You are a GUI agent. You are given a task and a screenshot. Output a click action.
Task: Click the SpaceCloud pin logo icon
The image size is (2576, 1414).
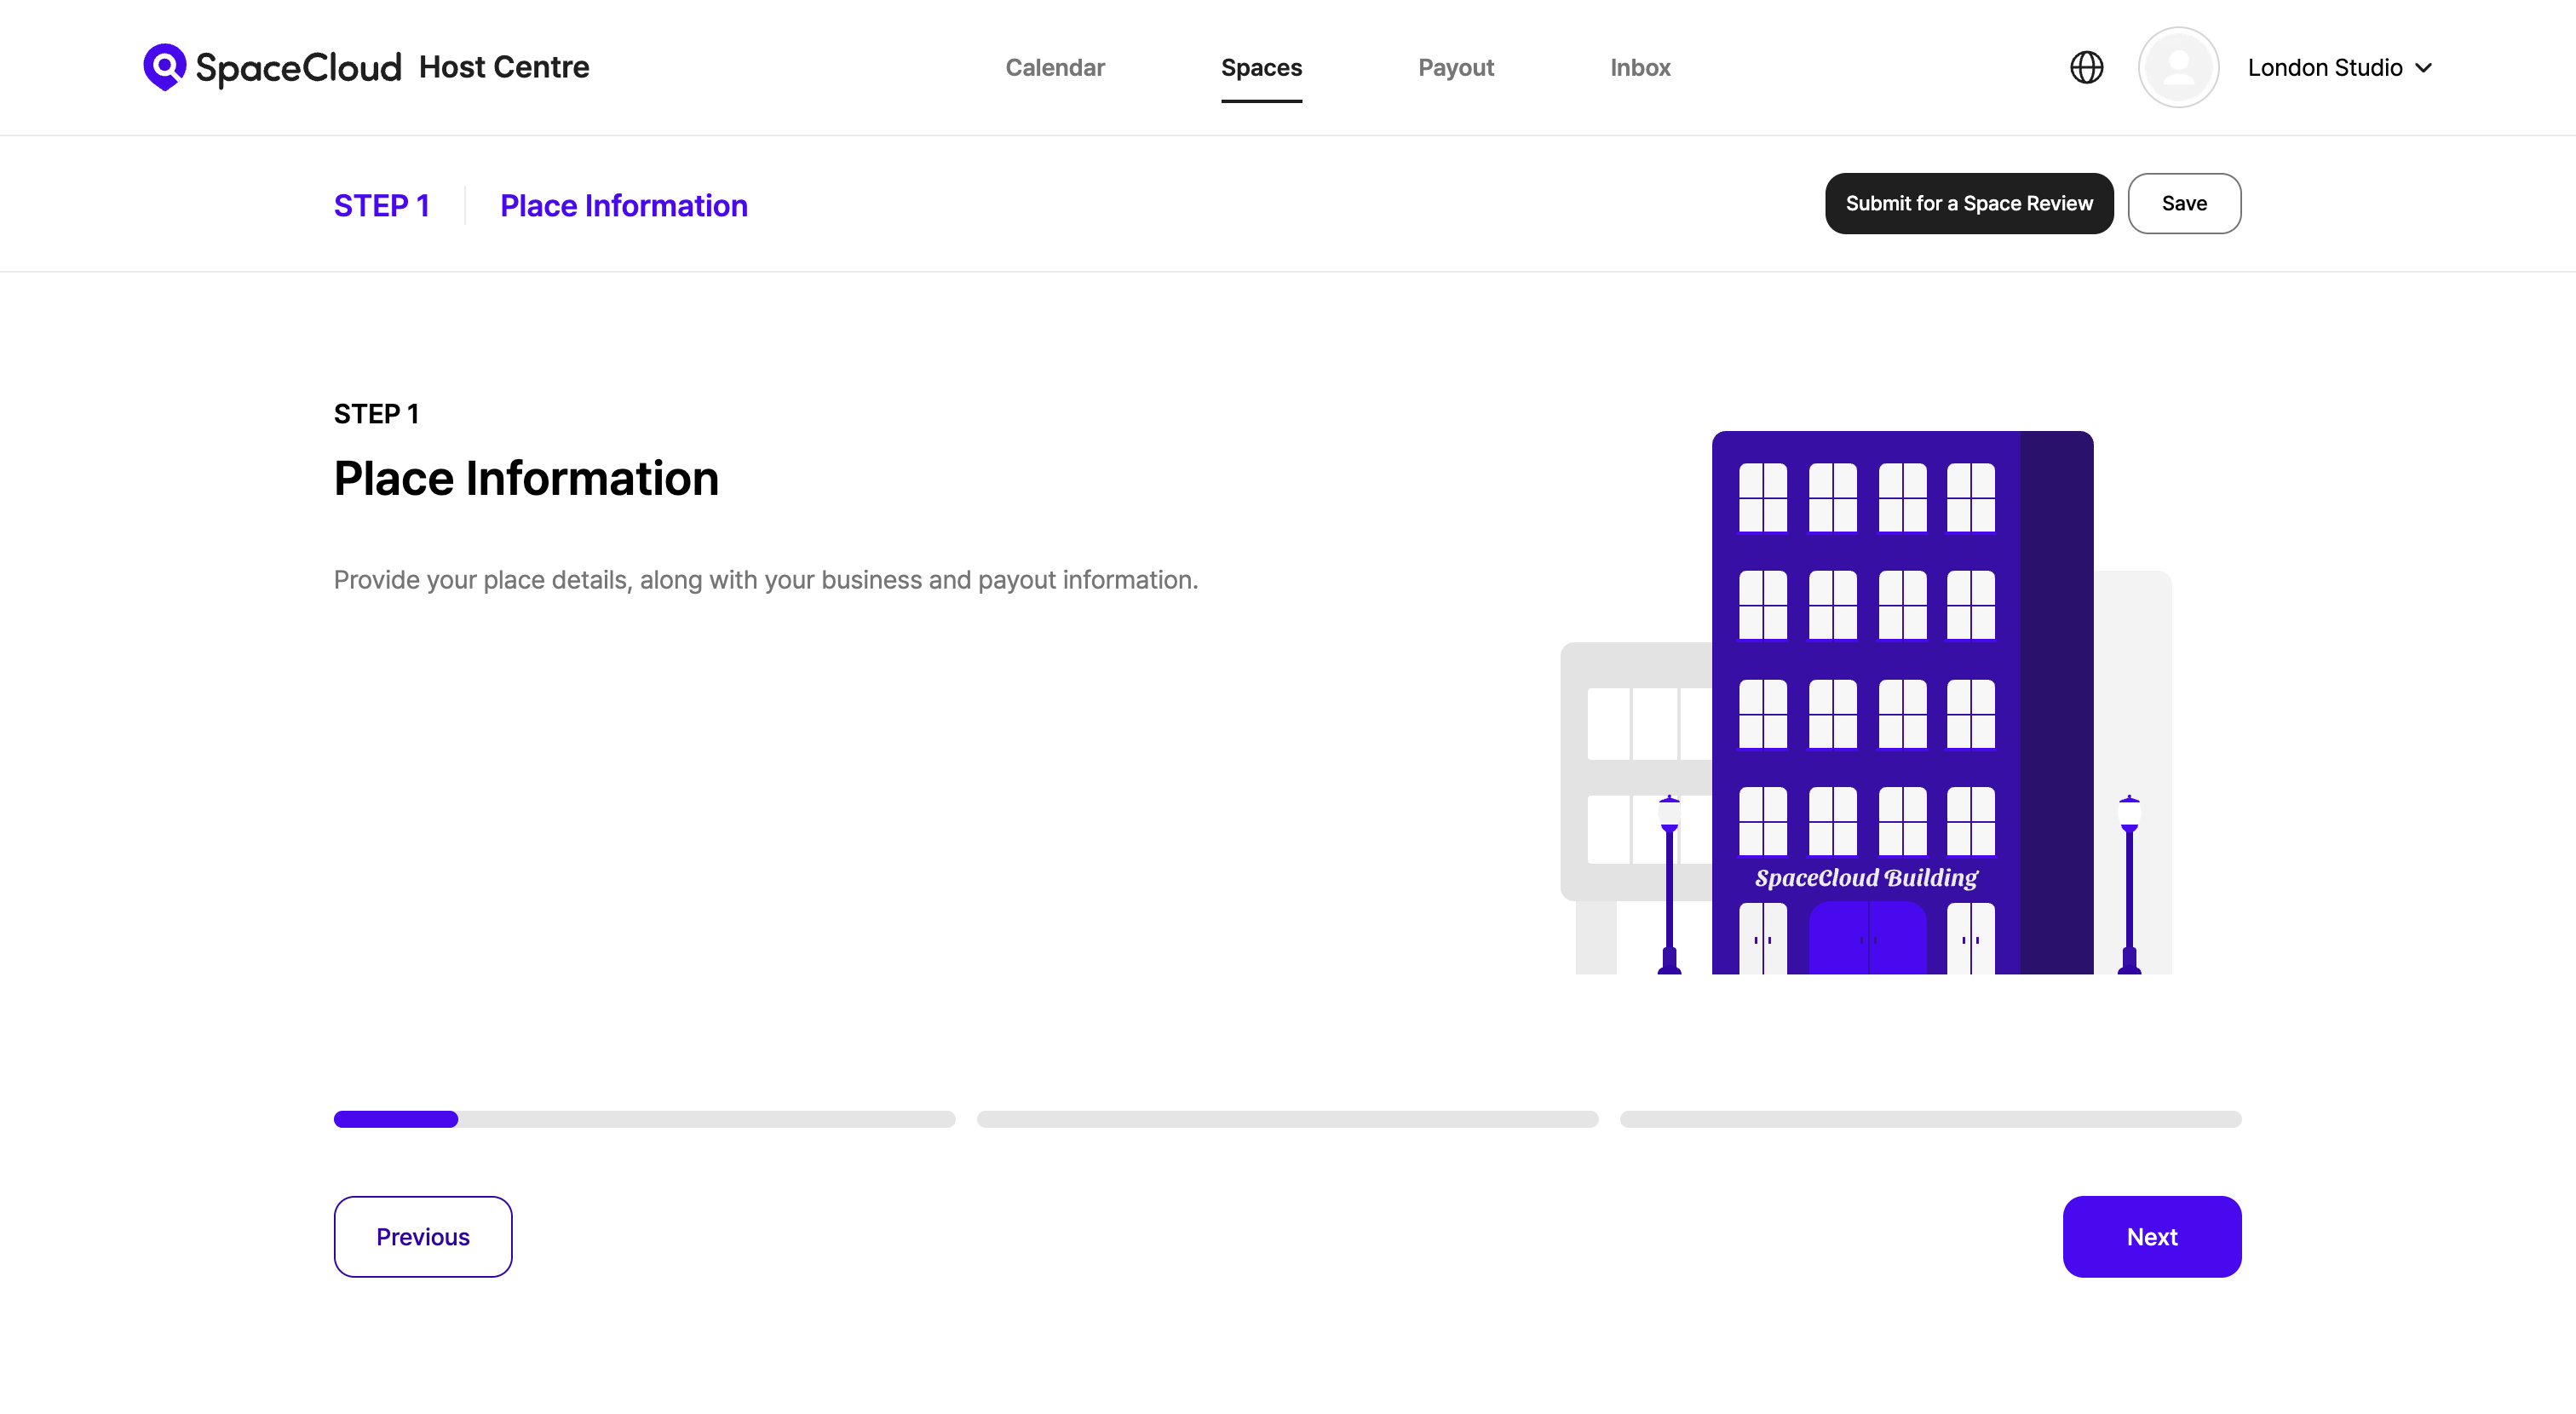164,66
